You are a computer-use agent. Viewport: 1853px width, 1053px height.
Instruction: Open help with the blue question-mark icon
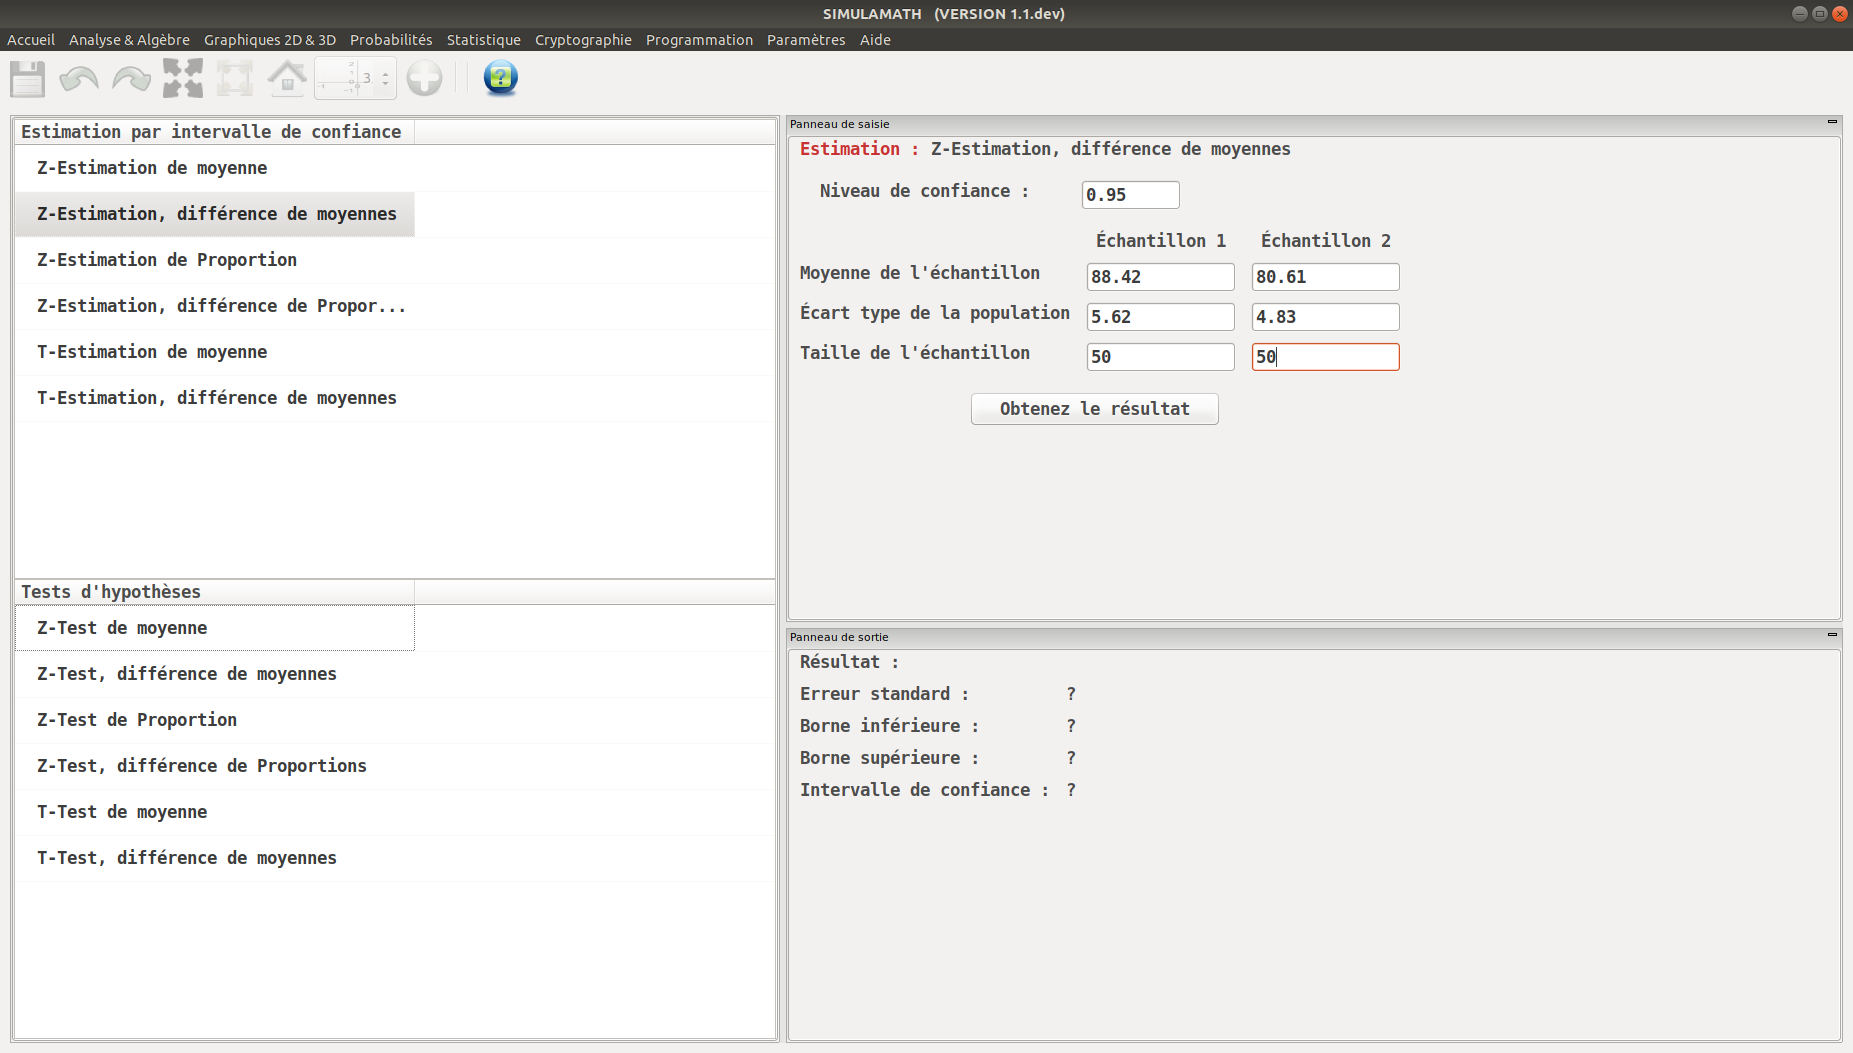click(x=500, y=78)
